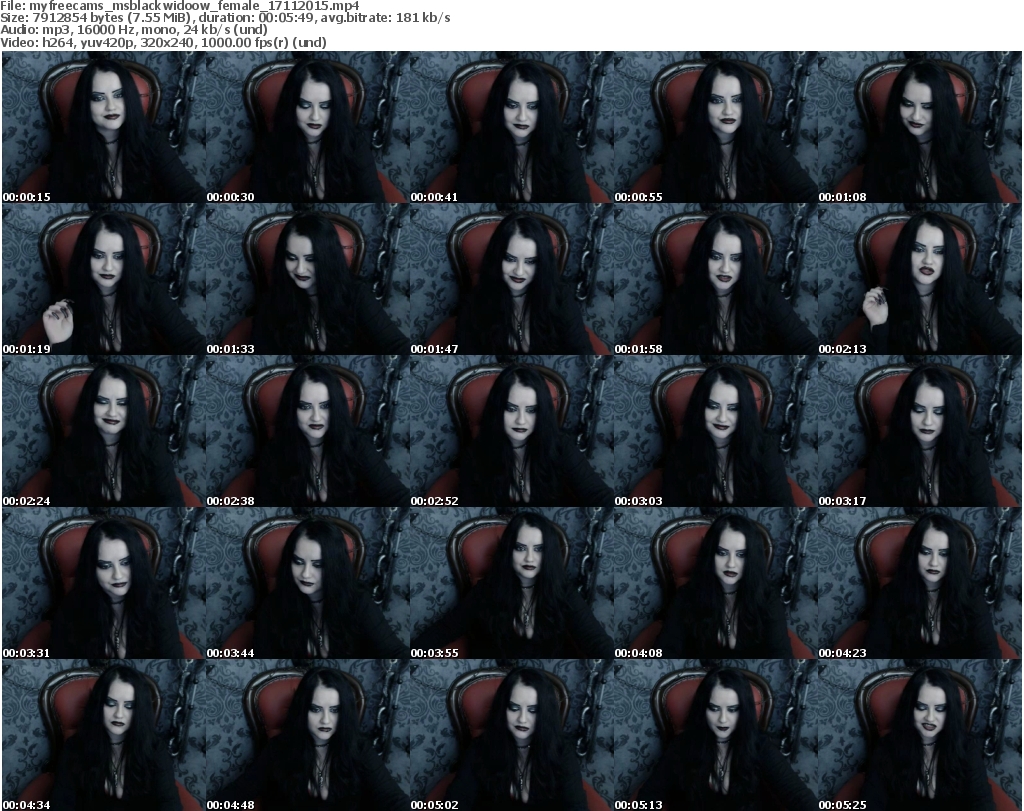Open the frame marked 00:01:33
Screen dimensions: 1024x811
click(x=308, y=279)
